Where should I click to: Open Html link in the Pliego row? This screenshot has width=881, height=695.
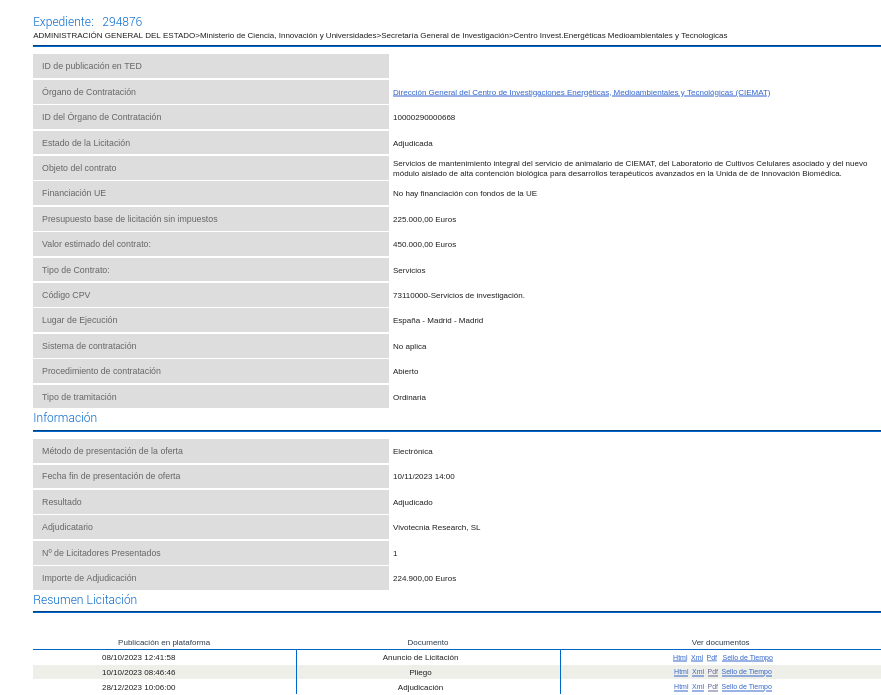[680, 671]
